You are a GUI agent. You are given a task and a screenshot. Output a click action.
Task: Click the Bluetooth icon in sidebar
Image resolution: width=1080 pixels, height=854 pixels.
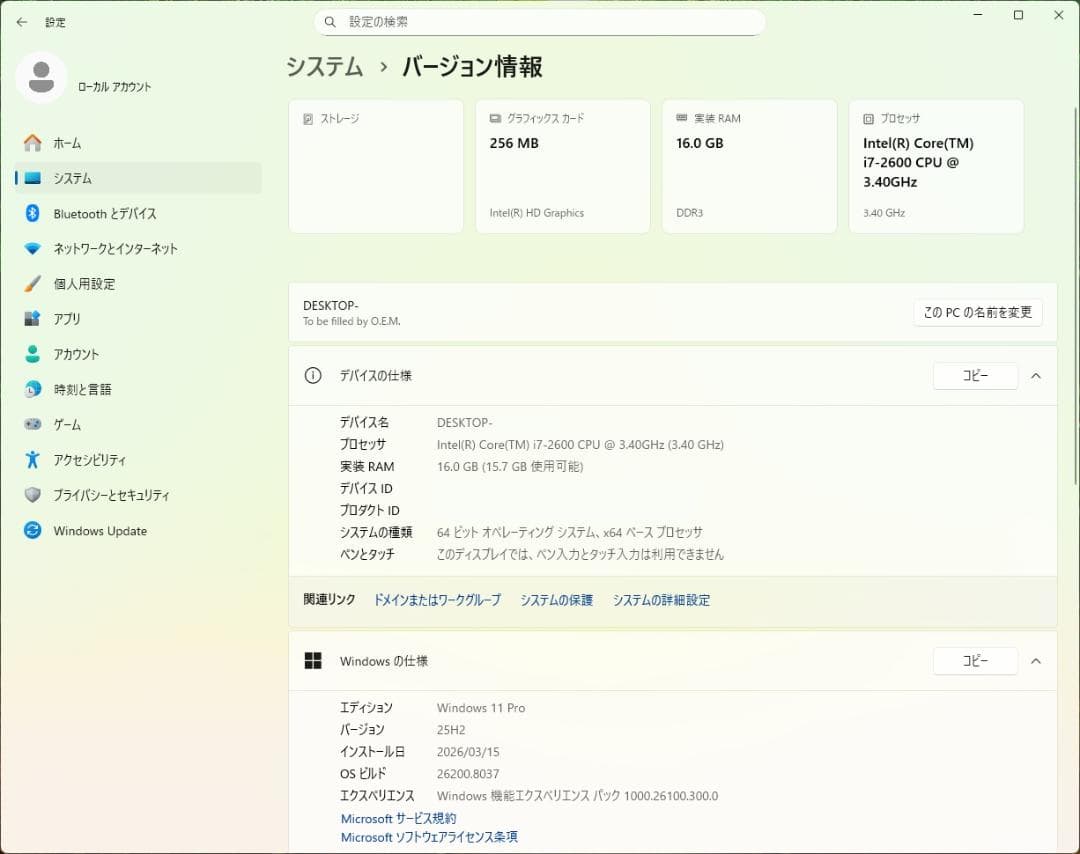click(32, 214)
